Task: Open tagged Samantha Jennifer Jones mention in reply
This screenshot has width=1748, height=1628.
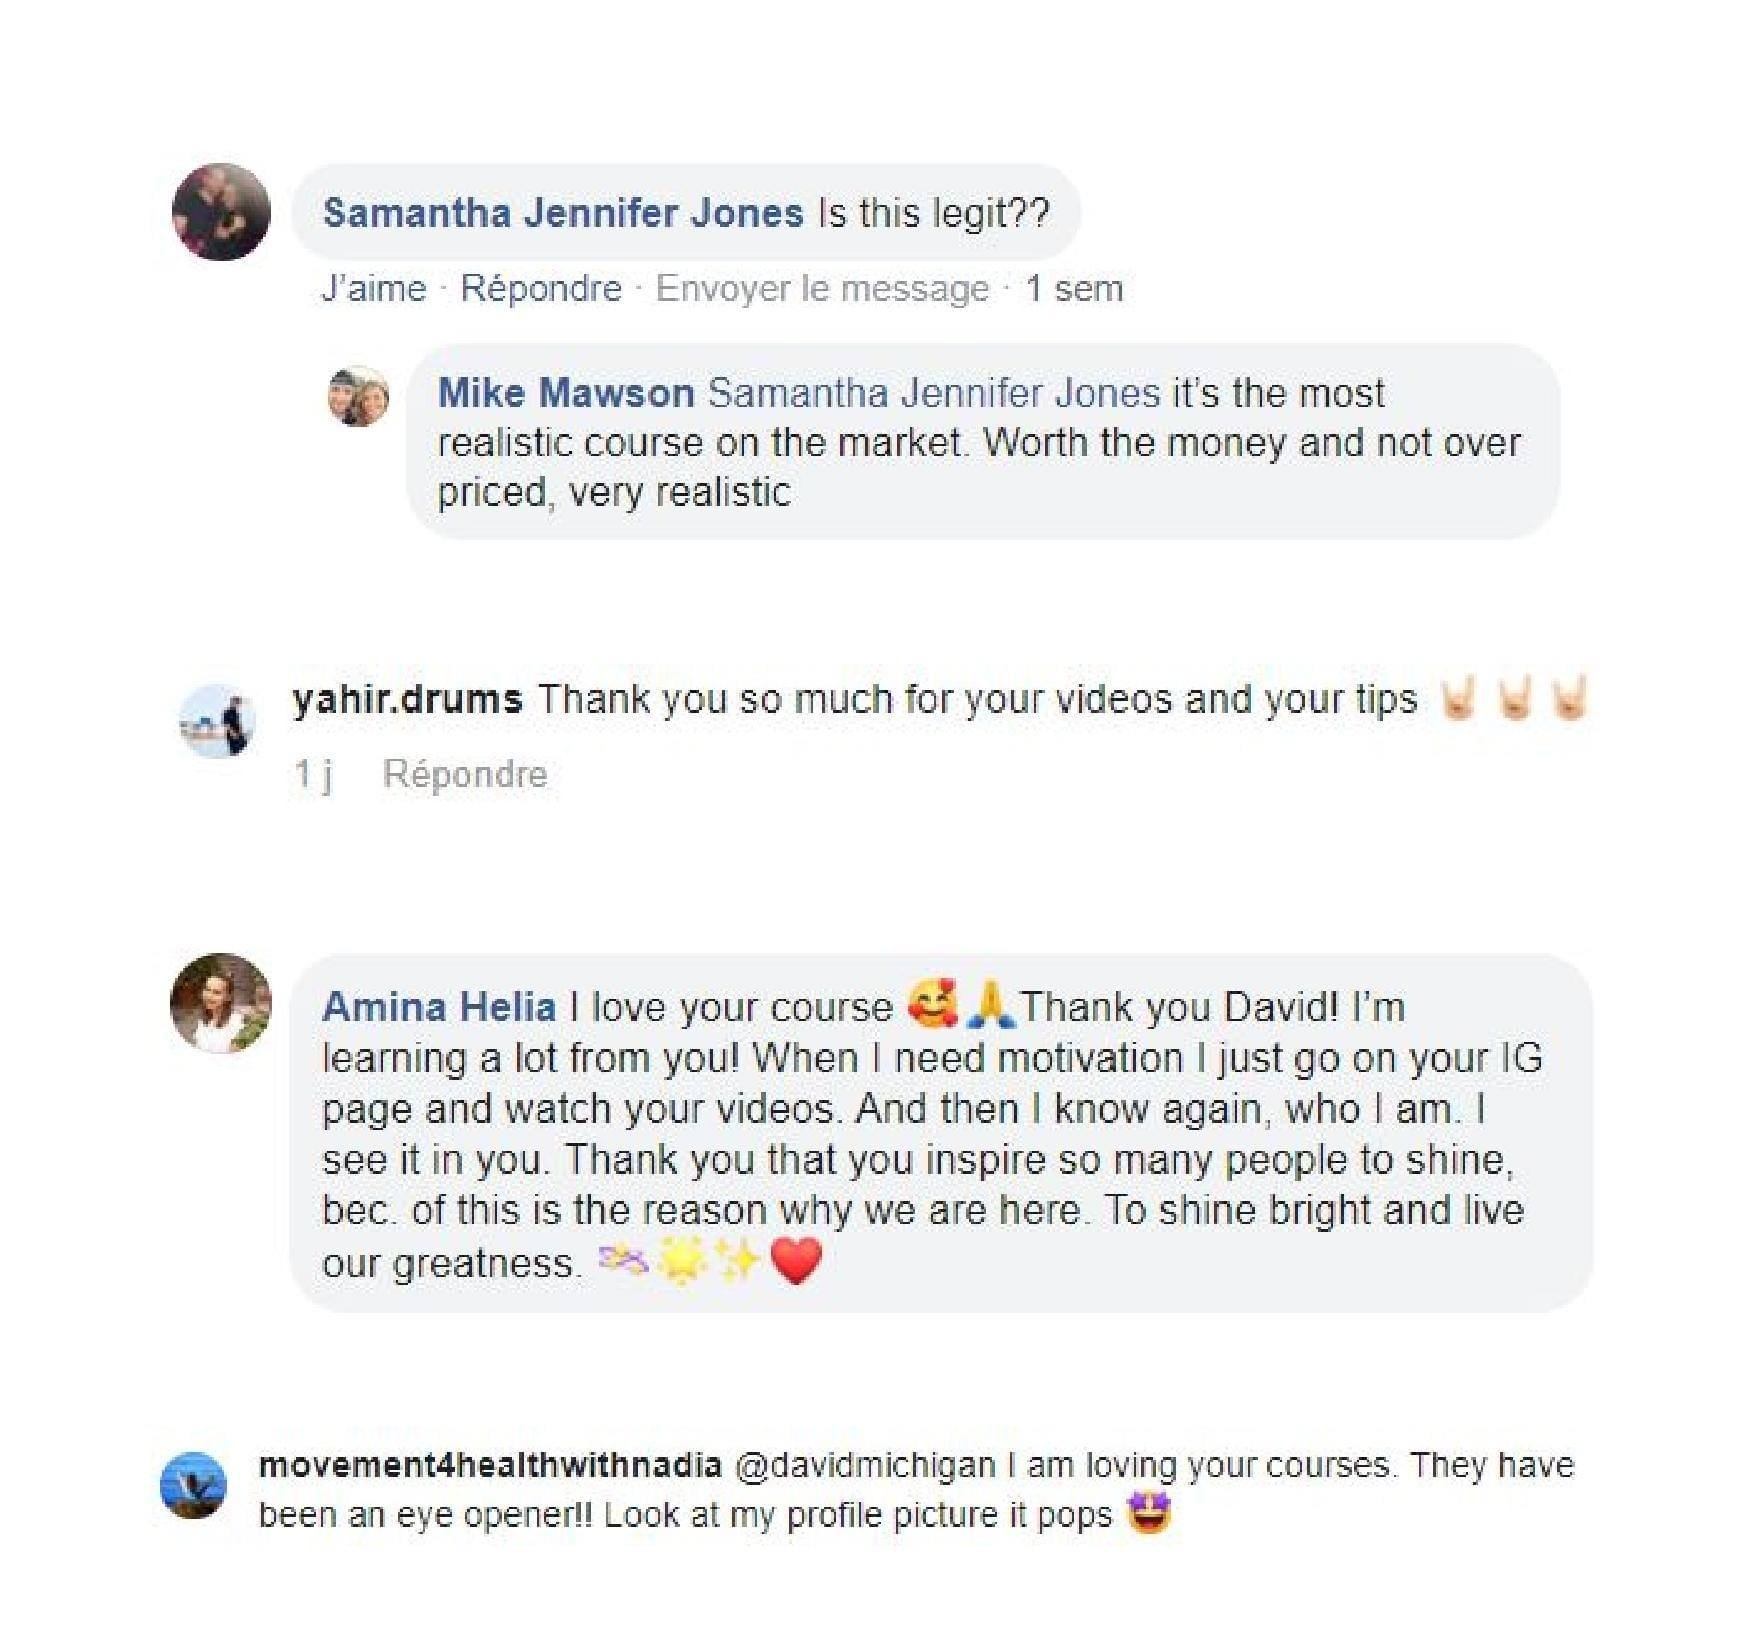Action: click(x=934, y=393)
